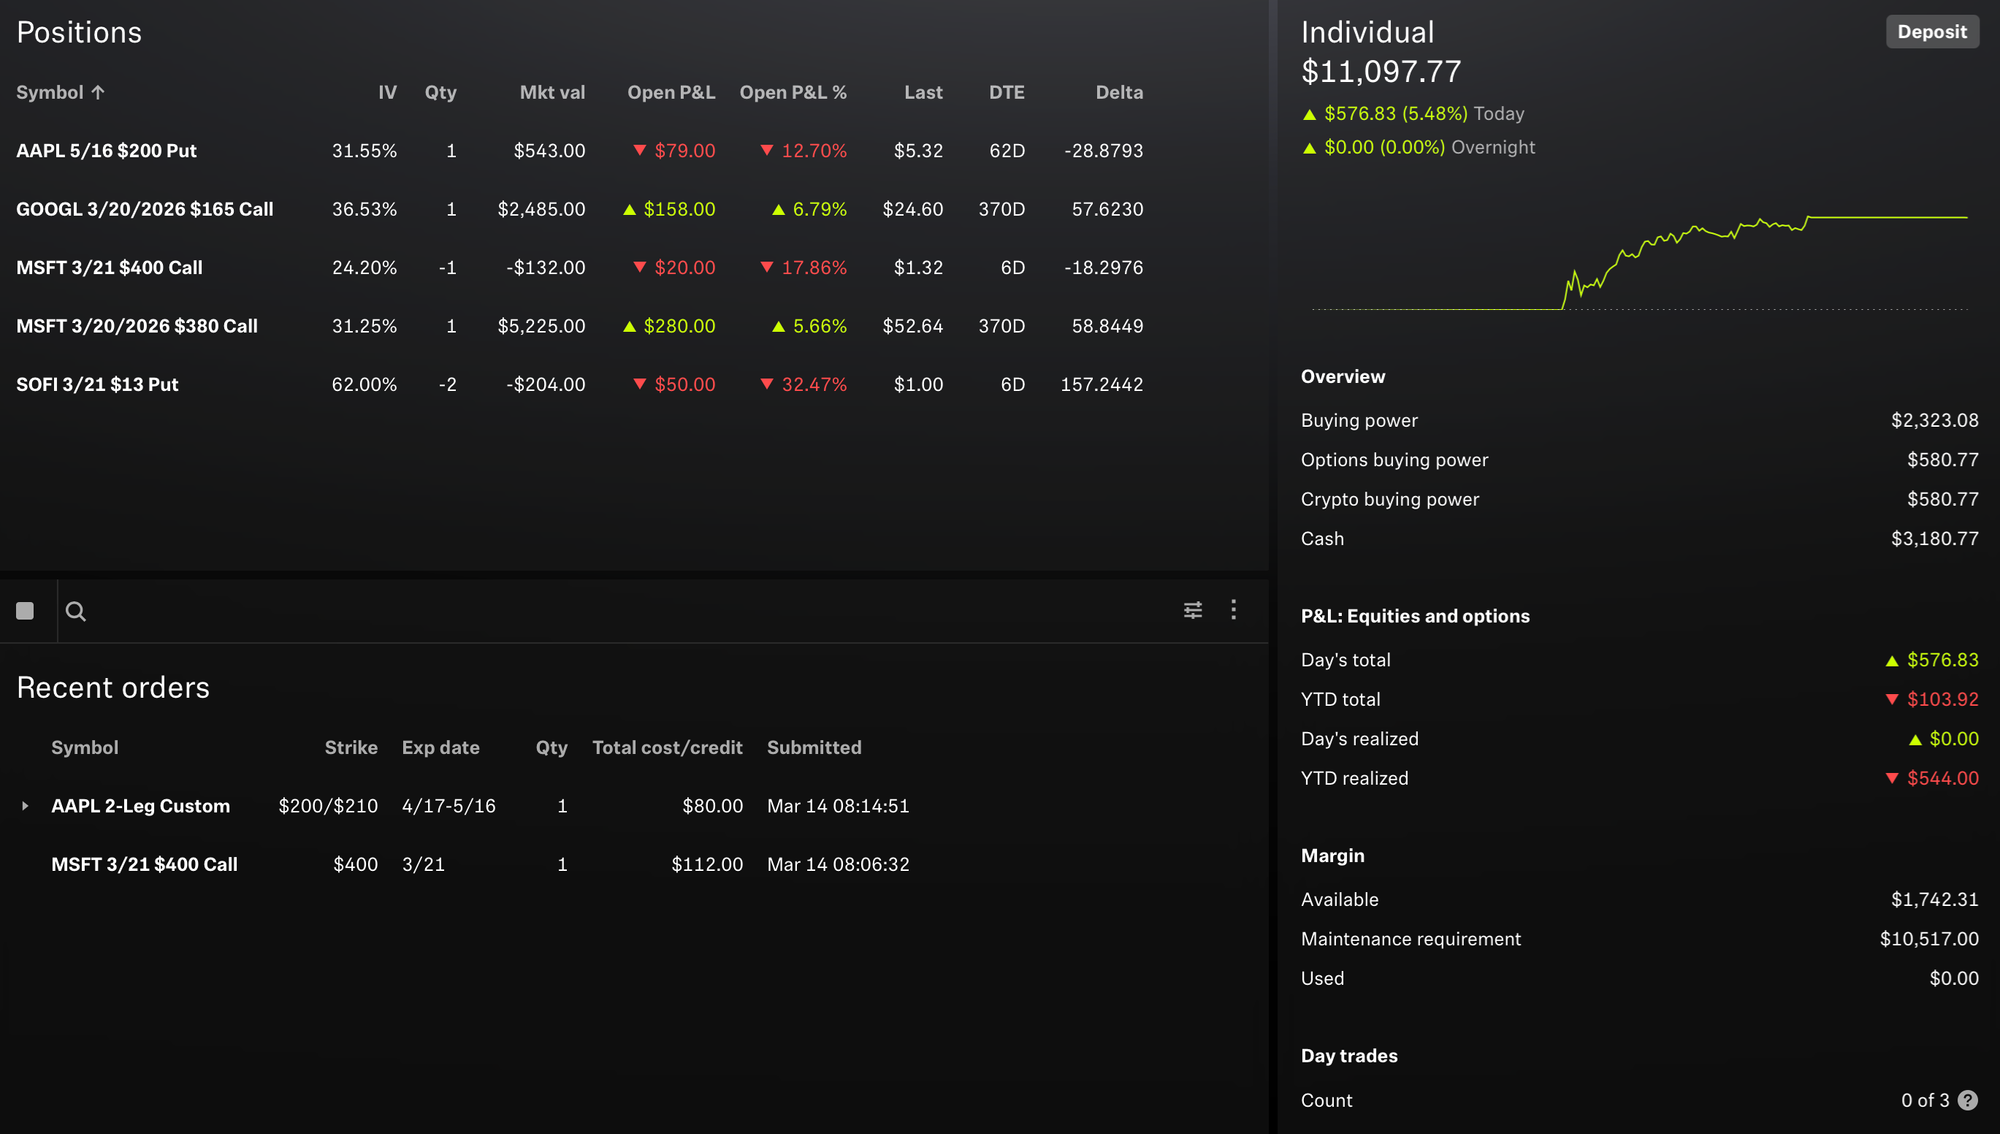2000x1134 pixels.
Task: Click the YTD realized value $544.00
Action: tap(1932, 779)
